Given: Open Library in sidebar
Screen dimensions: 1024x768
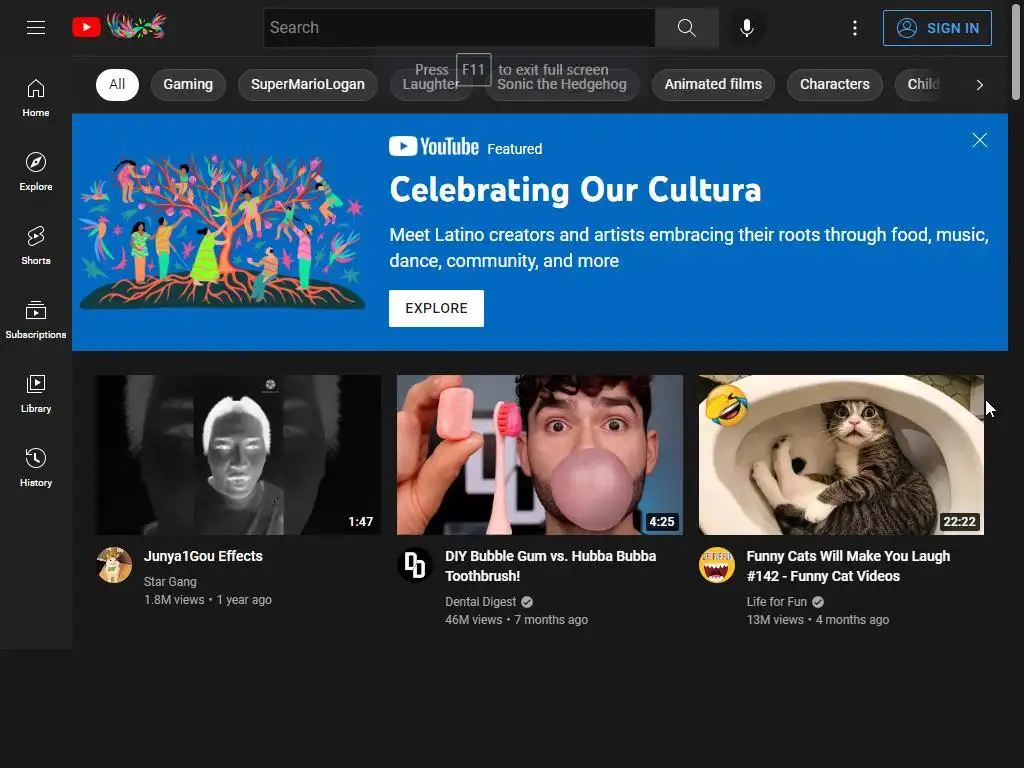Looking at the screenshot, I should [36, 393].
